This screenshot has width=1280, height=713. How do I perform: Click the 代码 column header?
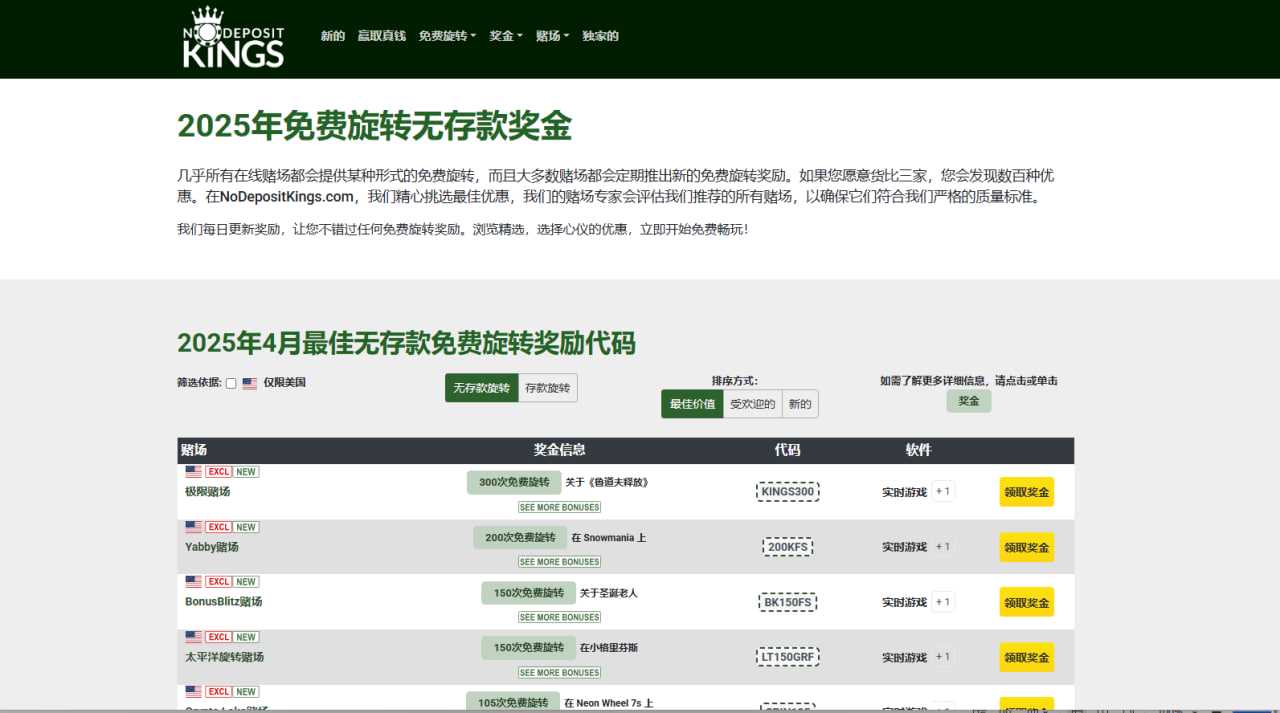pyautogui.click(x=787, y=450)
